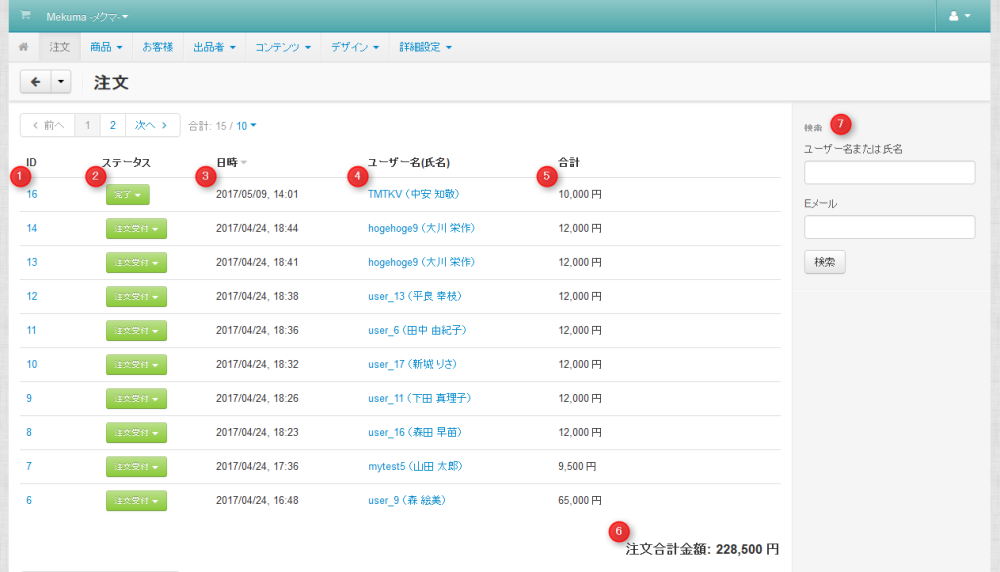Viewport: 1000px width, 572px height.
Task: Open the dropdown next to back arrow
Action: pos(61,82)
